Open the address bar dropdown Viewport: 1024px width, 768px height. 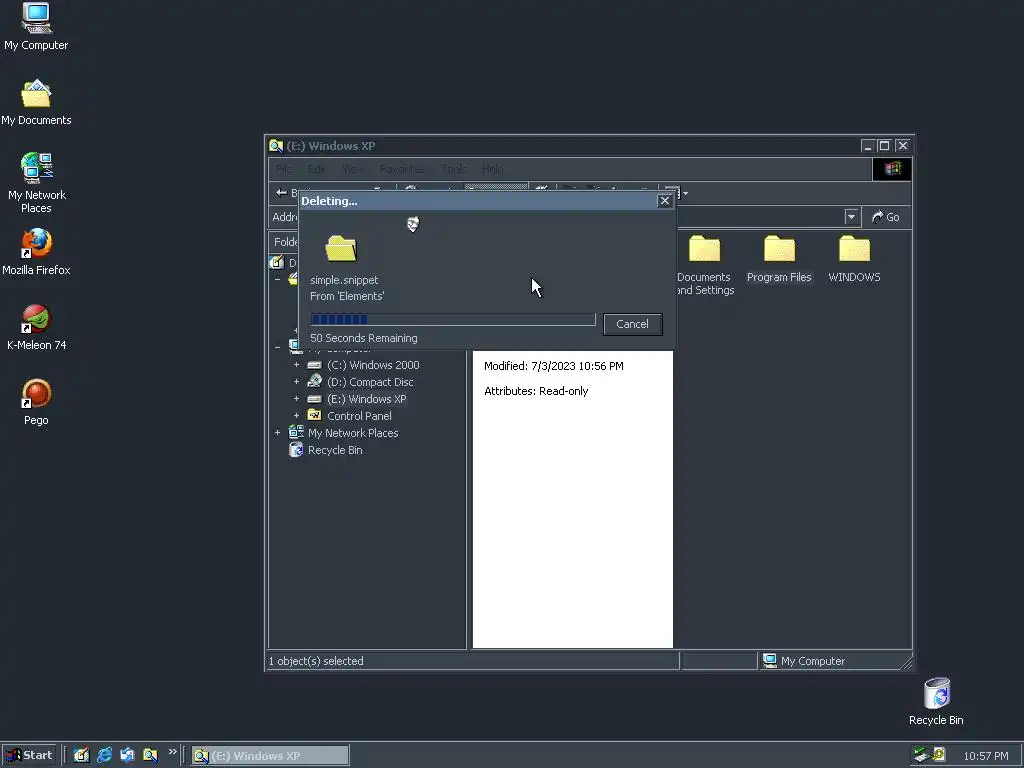tap(851, 217)
